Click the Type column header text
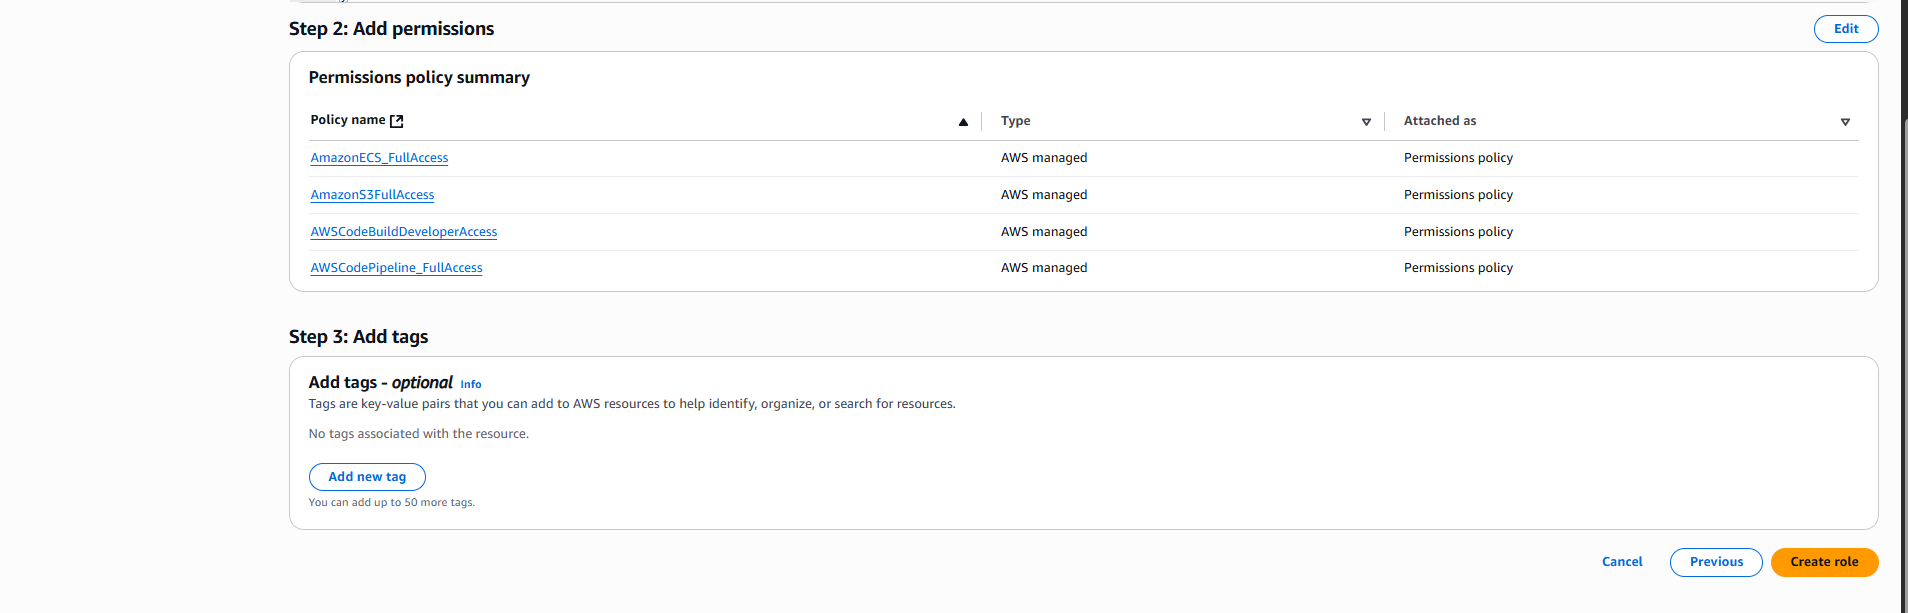Image resolution: width=1908 pixels, height=613 pixels. click(1015, 121)
